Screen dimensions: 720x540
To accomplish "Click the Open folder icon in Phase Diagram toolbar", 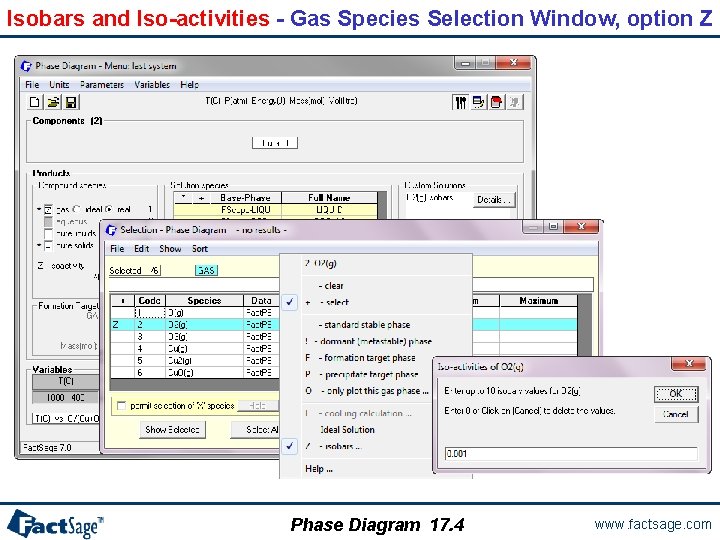I will point(53,102).
